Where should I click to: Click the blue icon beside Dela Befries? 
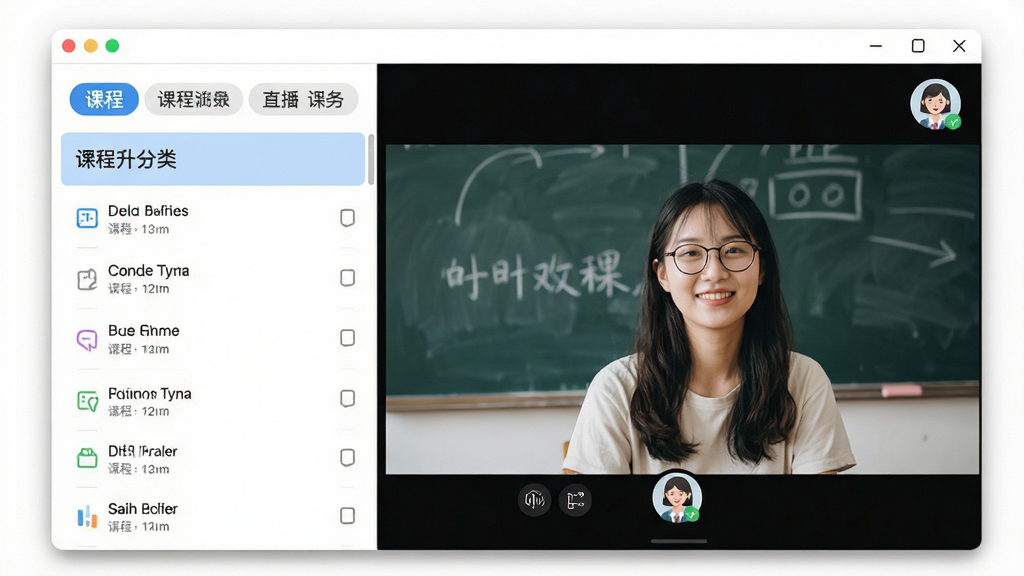[x=87, y=218]
